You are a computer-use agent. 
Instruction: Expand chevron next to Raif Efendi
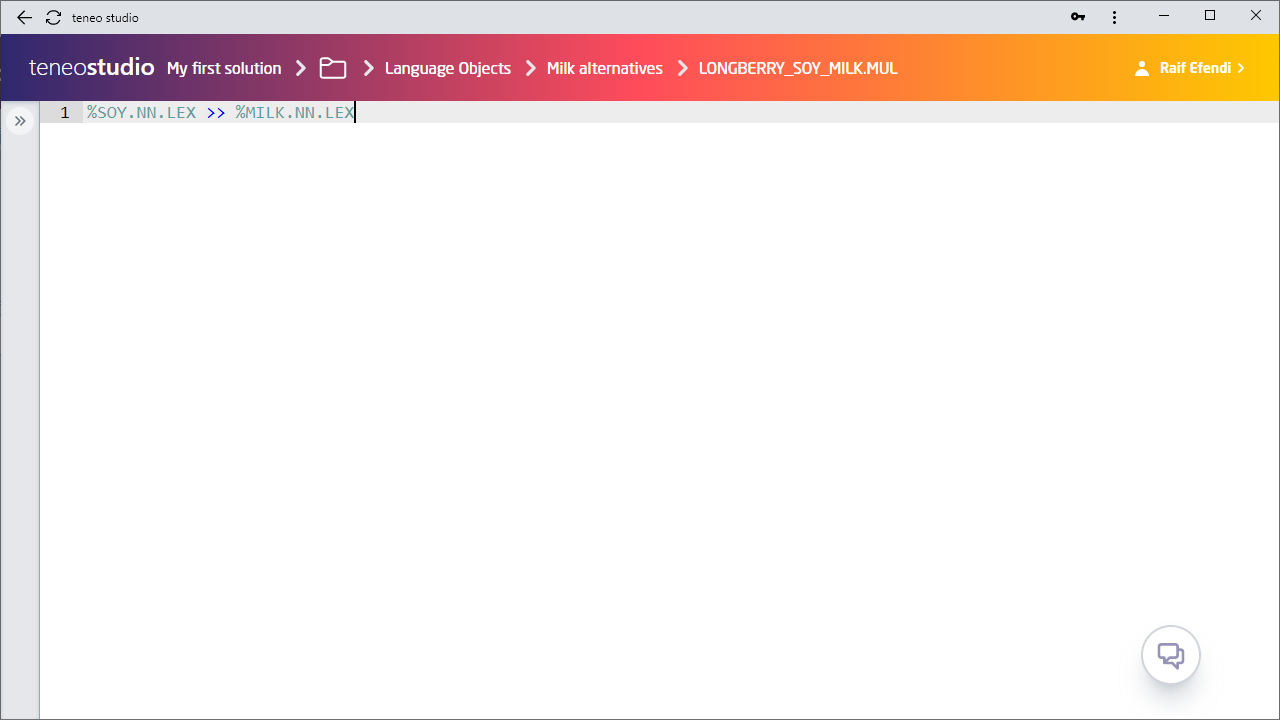(x=1241, y=68)
